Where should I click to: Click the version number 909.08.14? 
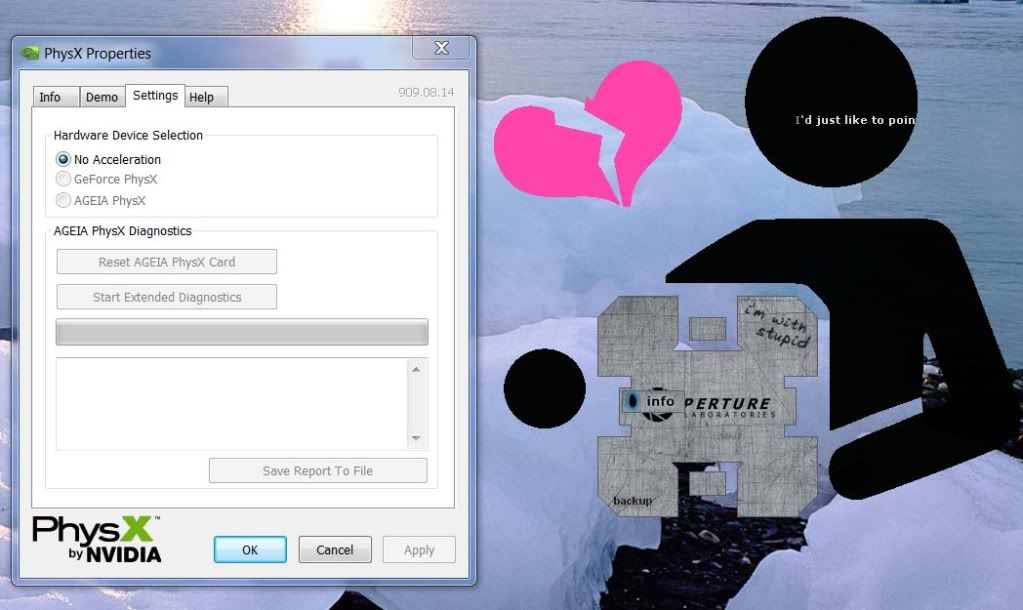426,93
